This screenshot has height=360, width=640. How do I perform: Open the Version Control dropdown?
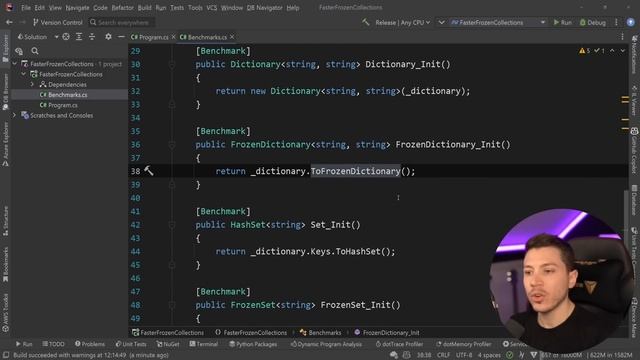tap(58, 22)
